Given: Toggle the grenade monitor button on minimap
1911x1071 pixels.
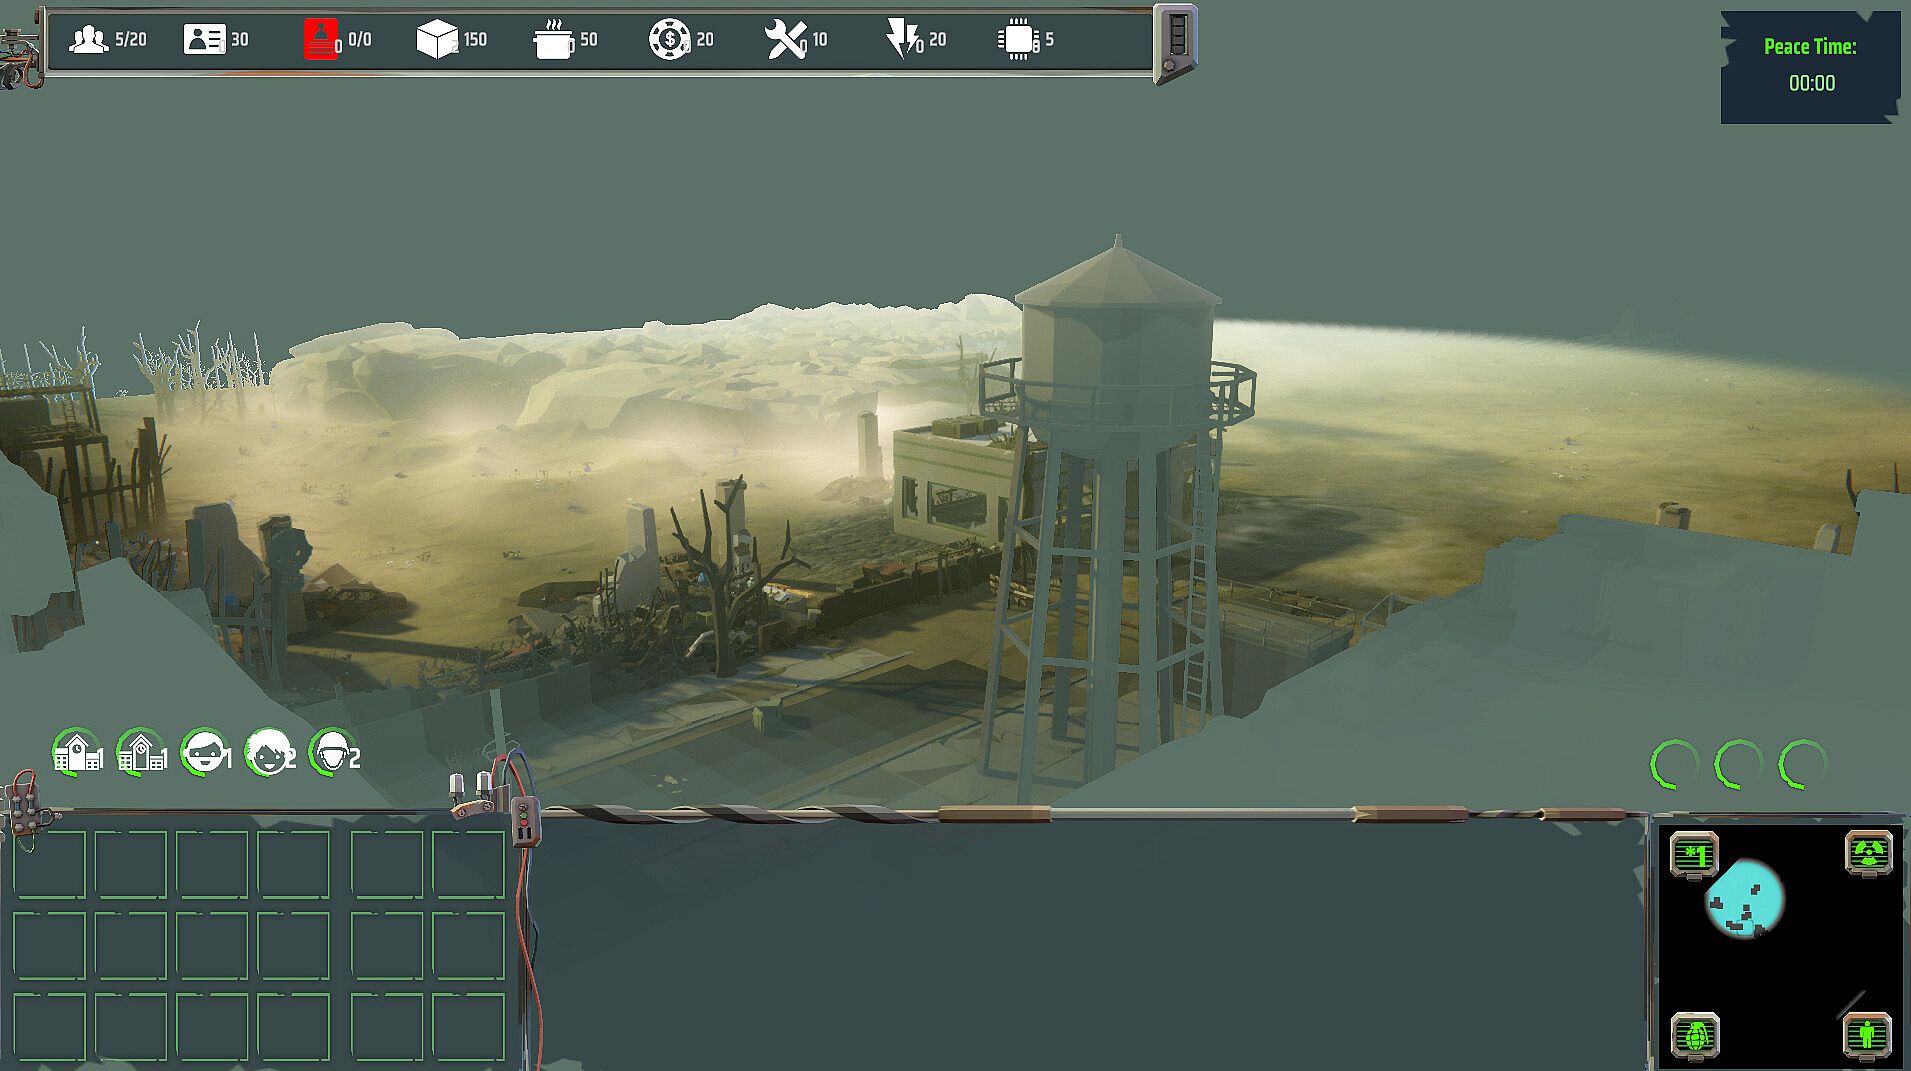Looking at the screenshot, I should point(1695,1035).
